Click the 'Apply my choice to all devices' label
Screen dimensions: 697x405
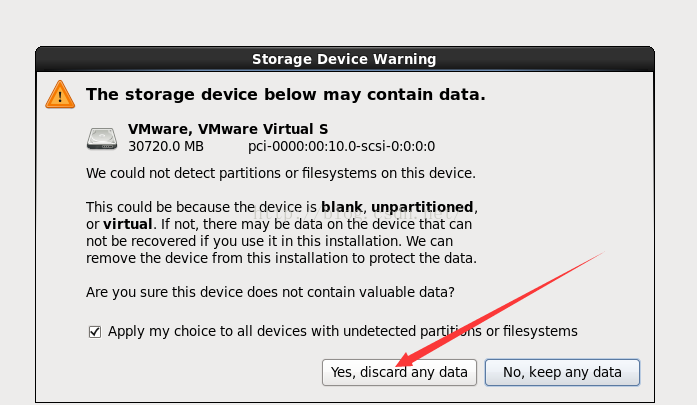[x=343, y=331]
